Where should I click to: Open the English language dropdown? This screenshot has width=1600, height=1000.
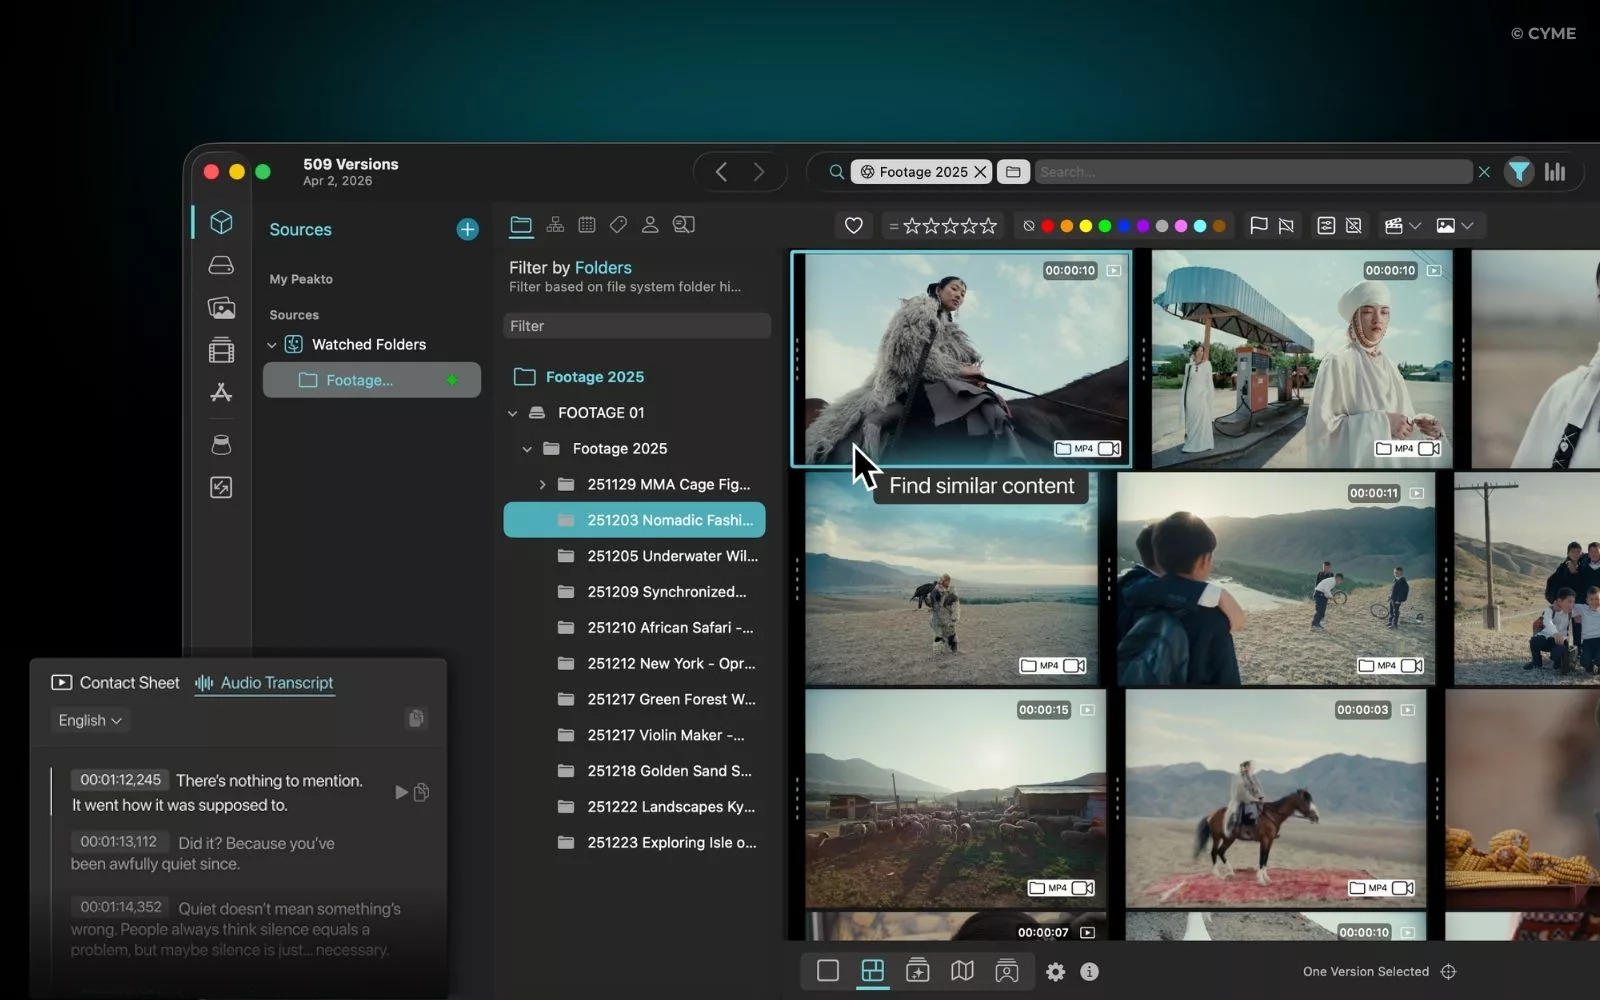[x=89, y=720]
